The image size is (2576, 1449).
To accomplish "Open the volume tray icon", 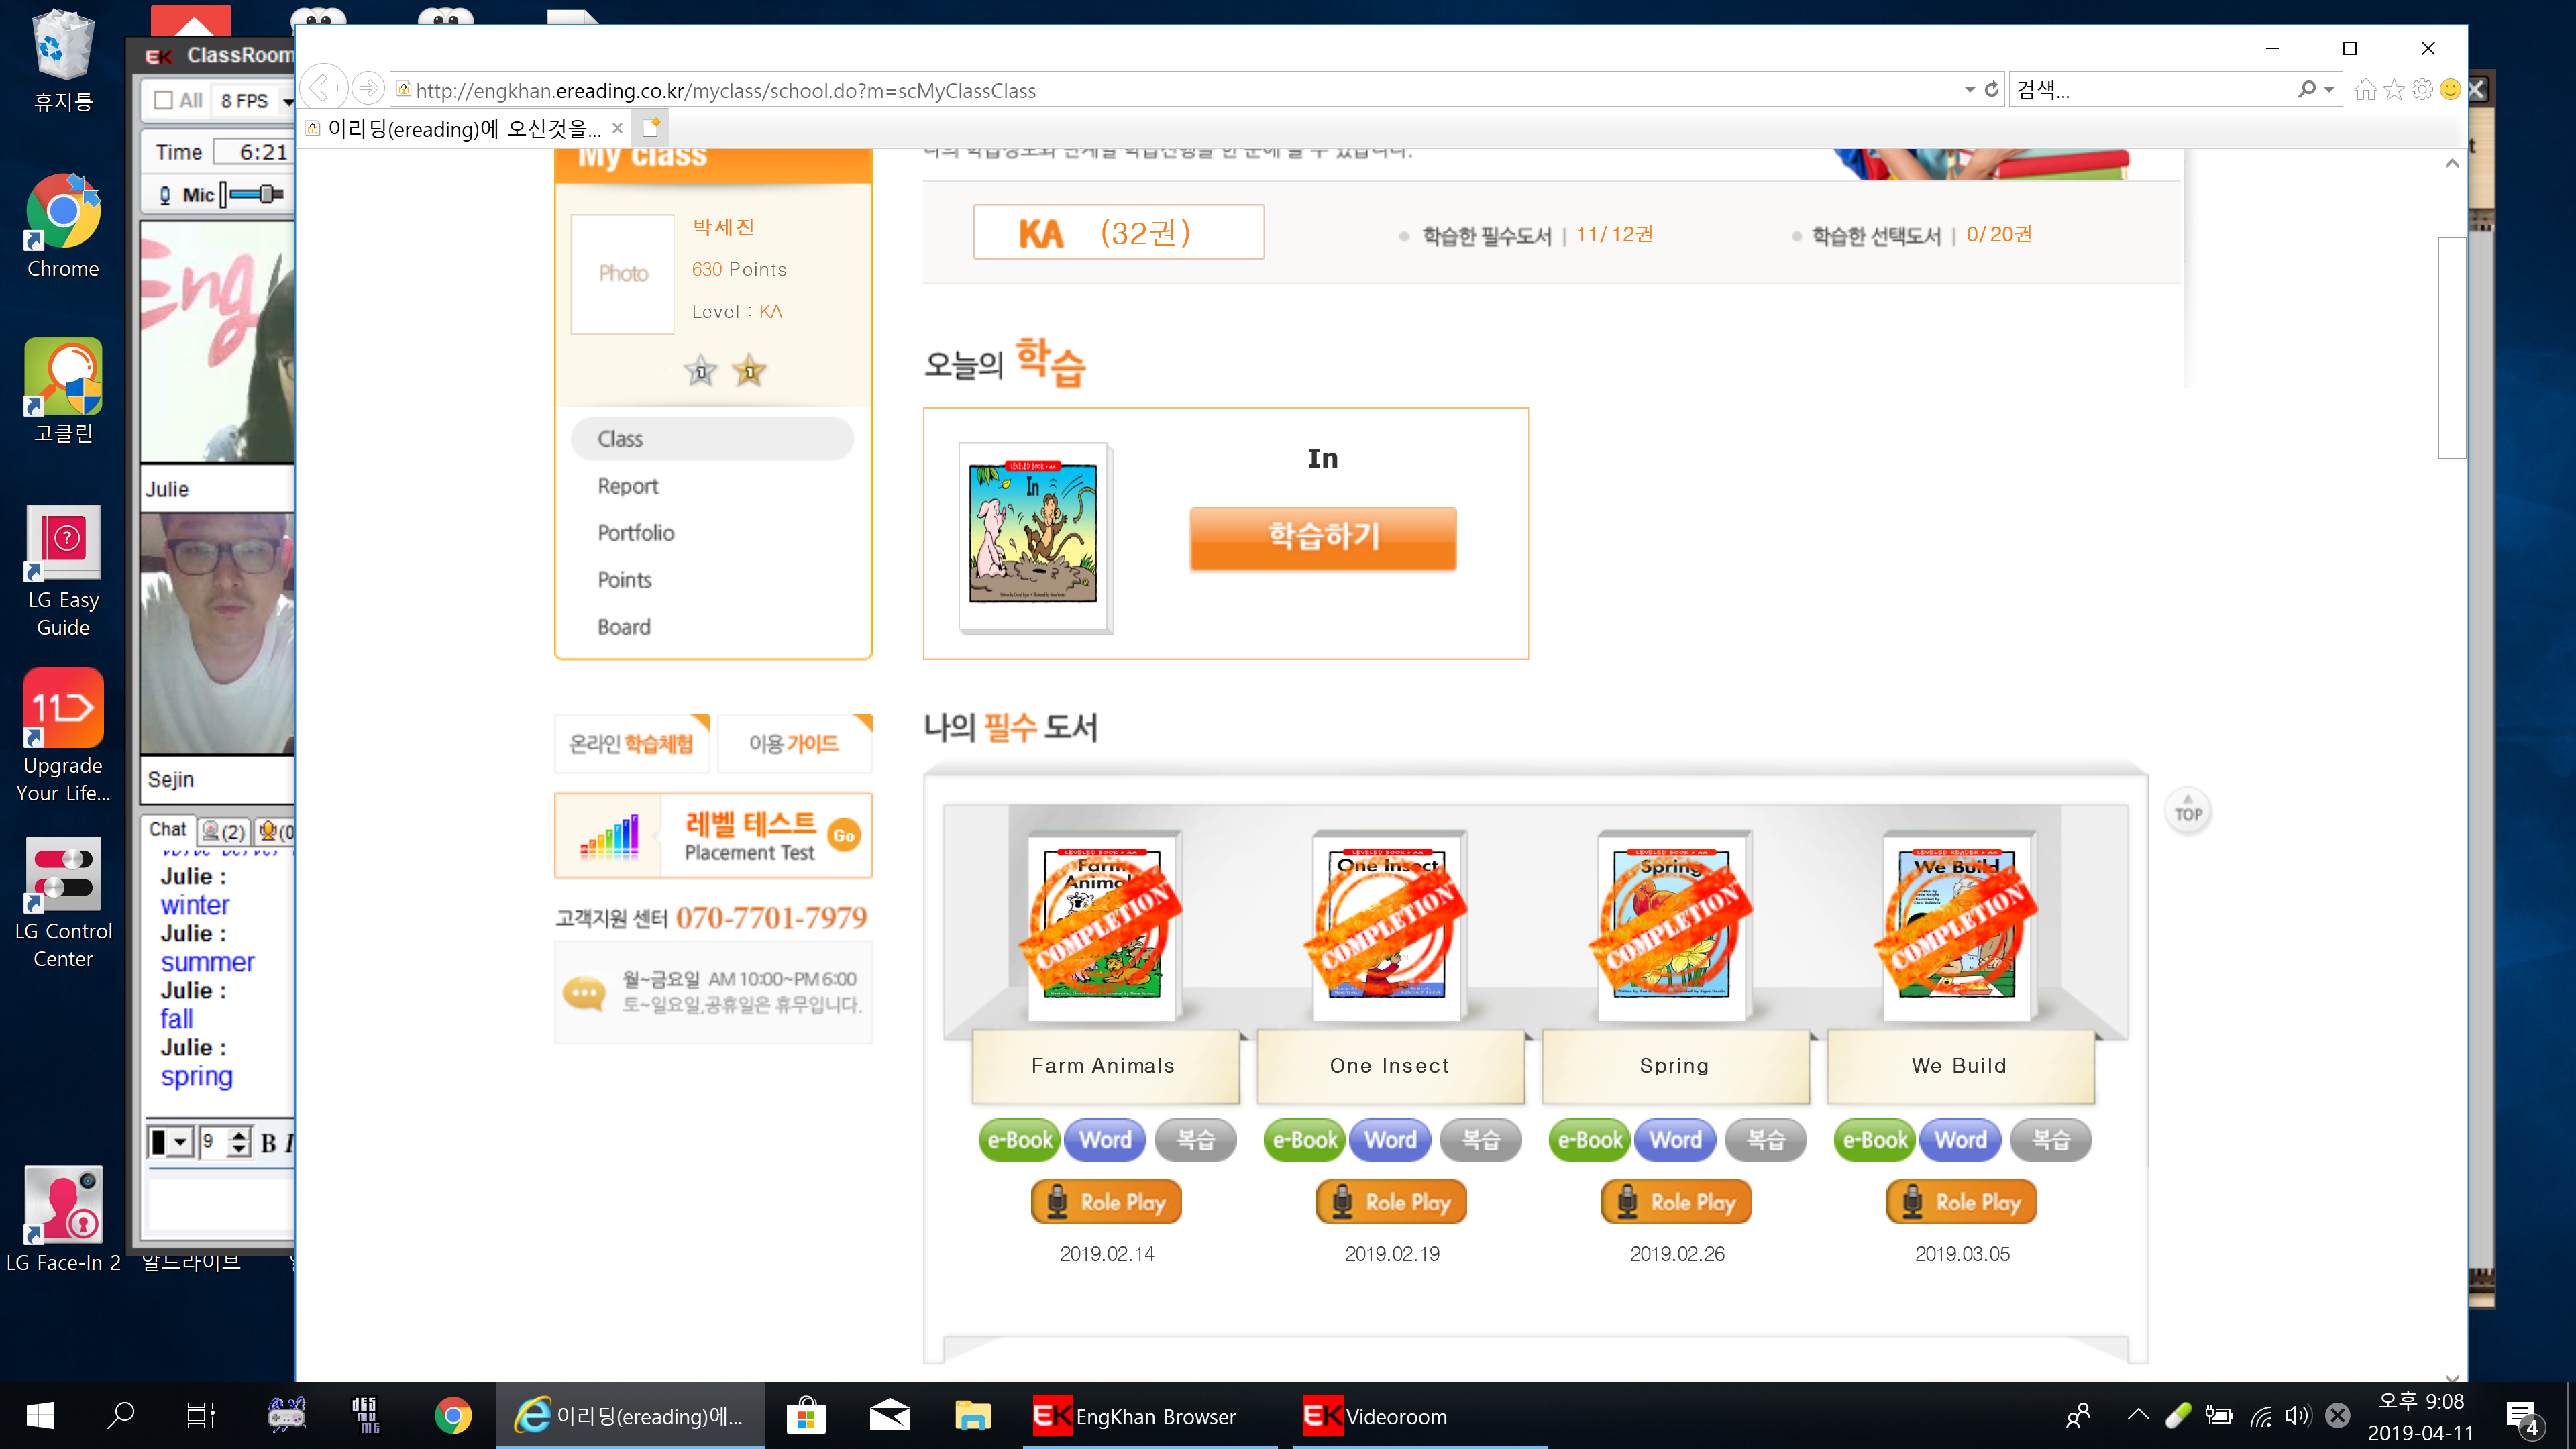I will pos(2297,1416).
